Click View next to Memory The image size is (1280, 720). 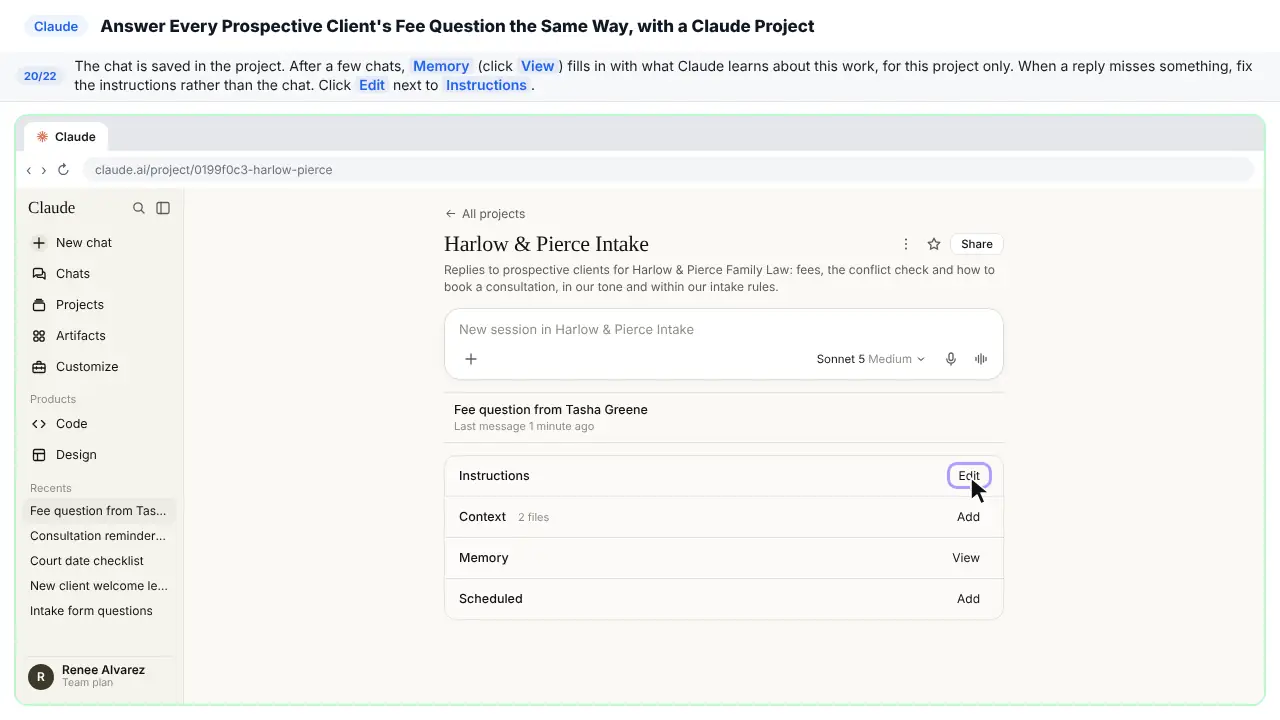966,558
